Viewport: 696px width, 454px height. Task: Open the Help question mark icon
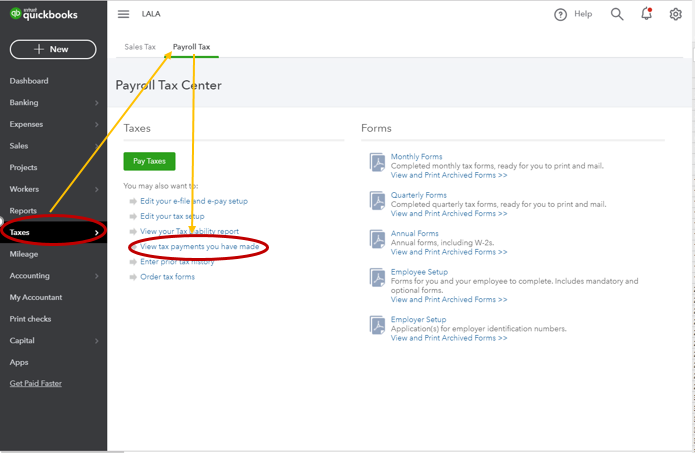(x=560, y=15)
